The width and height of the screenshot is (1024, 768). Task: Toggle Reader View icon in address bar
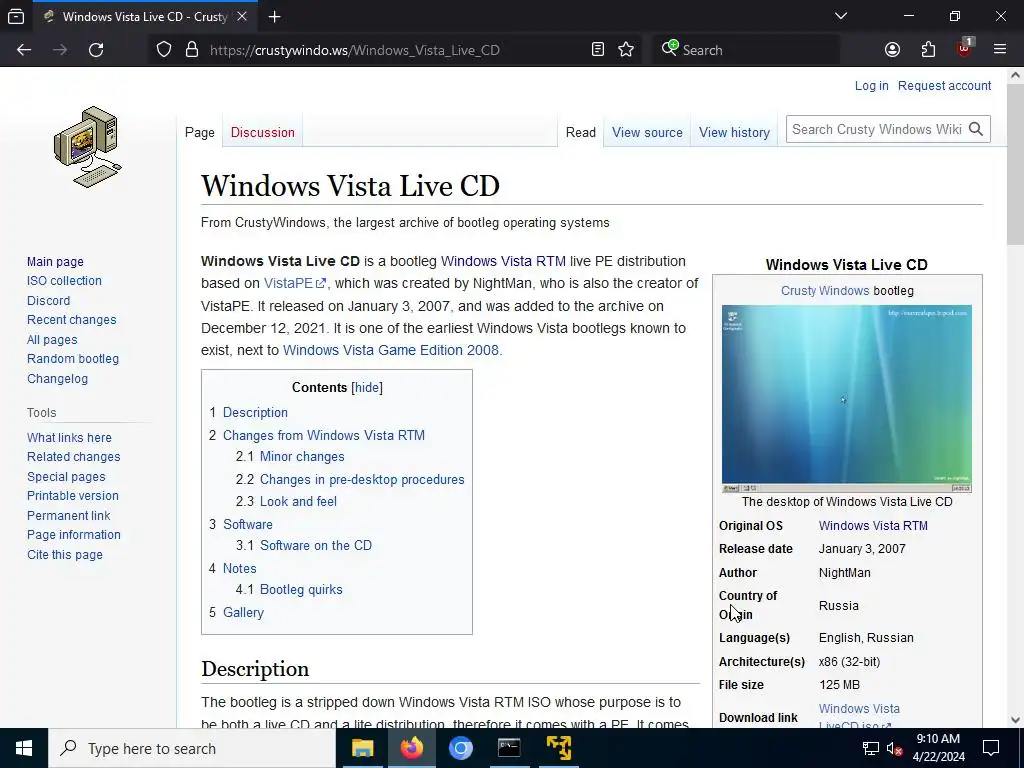[x=598, y=50]
